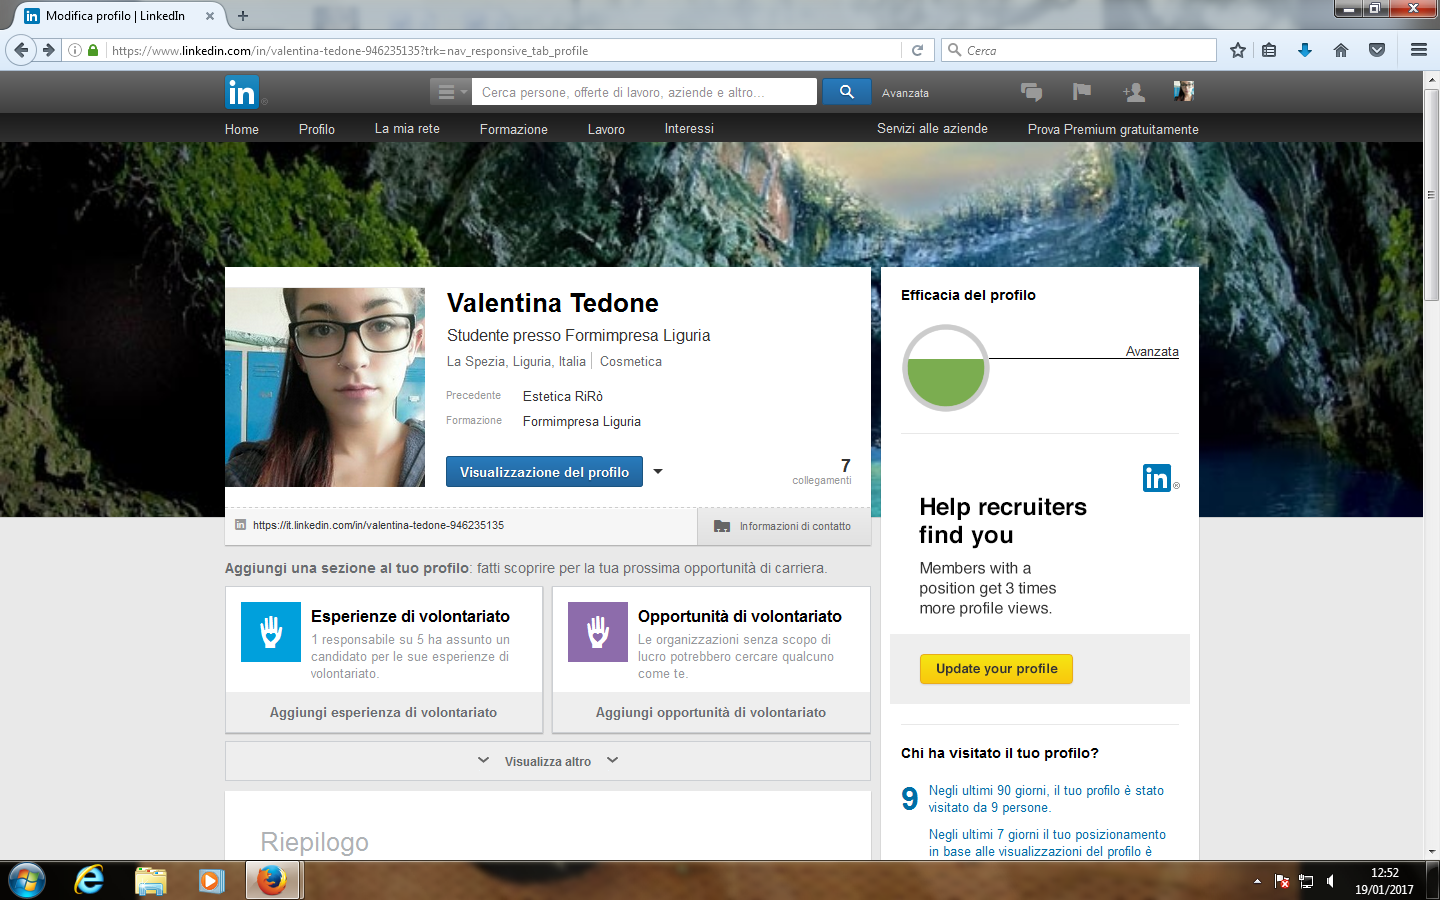Click the volume speaker tray icon
This screenshot has width=1440, height=900.
1330,881
